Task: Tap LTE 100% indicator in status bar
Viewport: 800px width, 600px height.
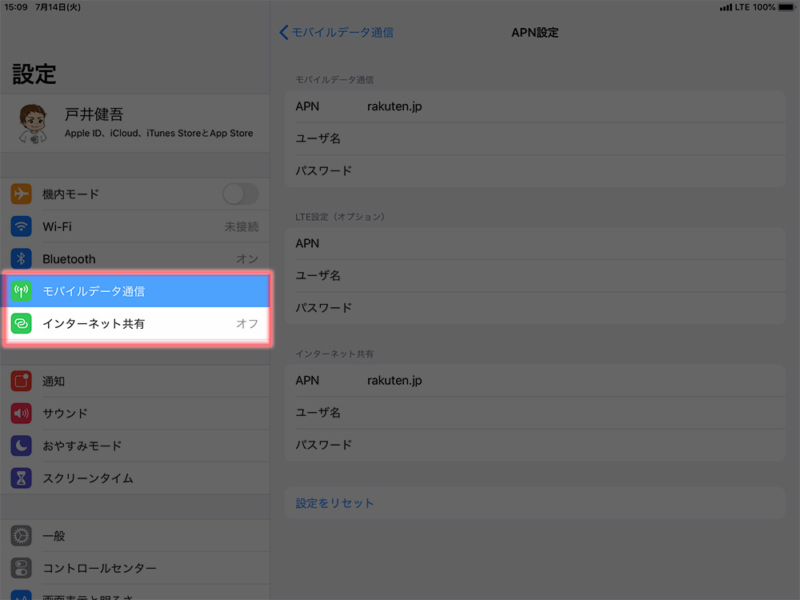Action: click(755, 7)
